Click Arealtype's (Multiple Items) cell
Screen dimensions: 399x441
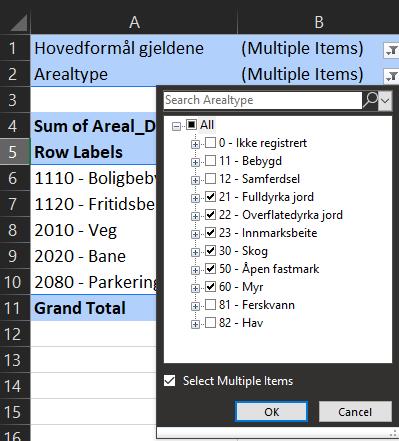click(x=310, y=74)
